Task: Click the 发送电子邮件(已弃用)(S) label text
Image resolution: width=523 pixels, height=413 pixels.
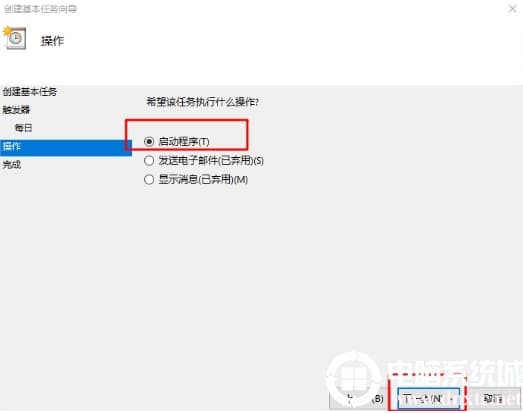Action: click(x=211, y=161)
